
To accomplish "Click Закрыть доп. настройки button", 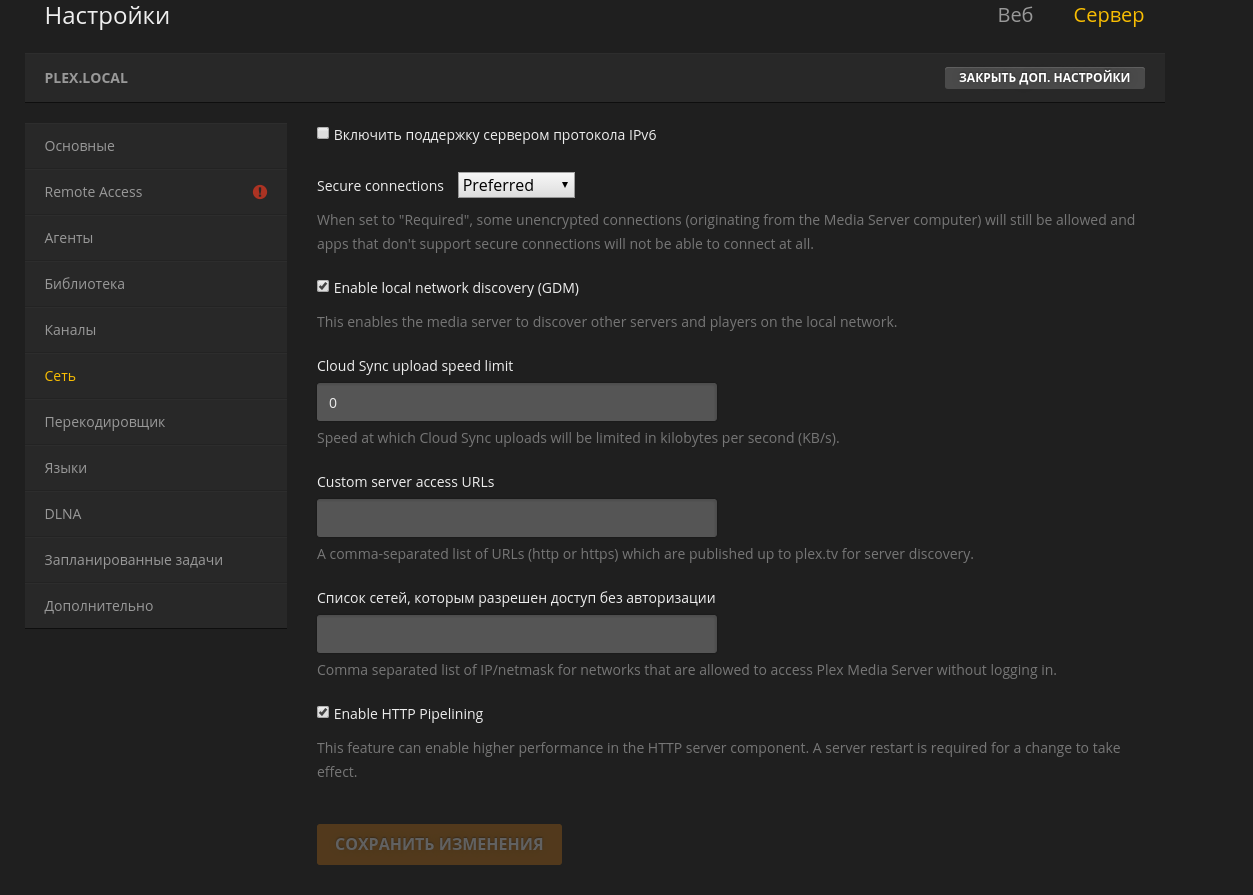I will (x=1044, y=78).
